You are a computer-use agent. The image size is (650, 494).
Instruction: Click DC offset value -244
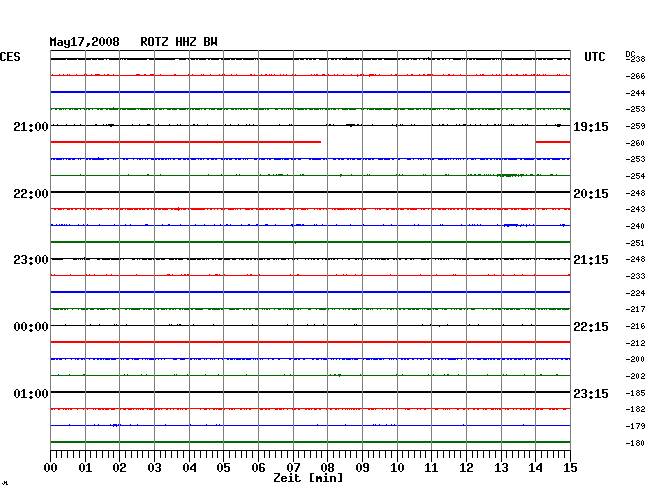(x=635, y=93)
